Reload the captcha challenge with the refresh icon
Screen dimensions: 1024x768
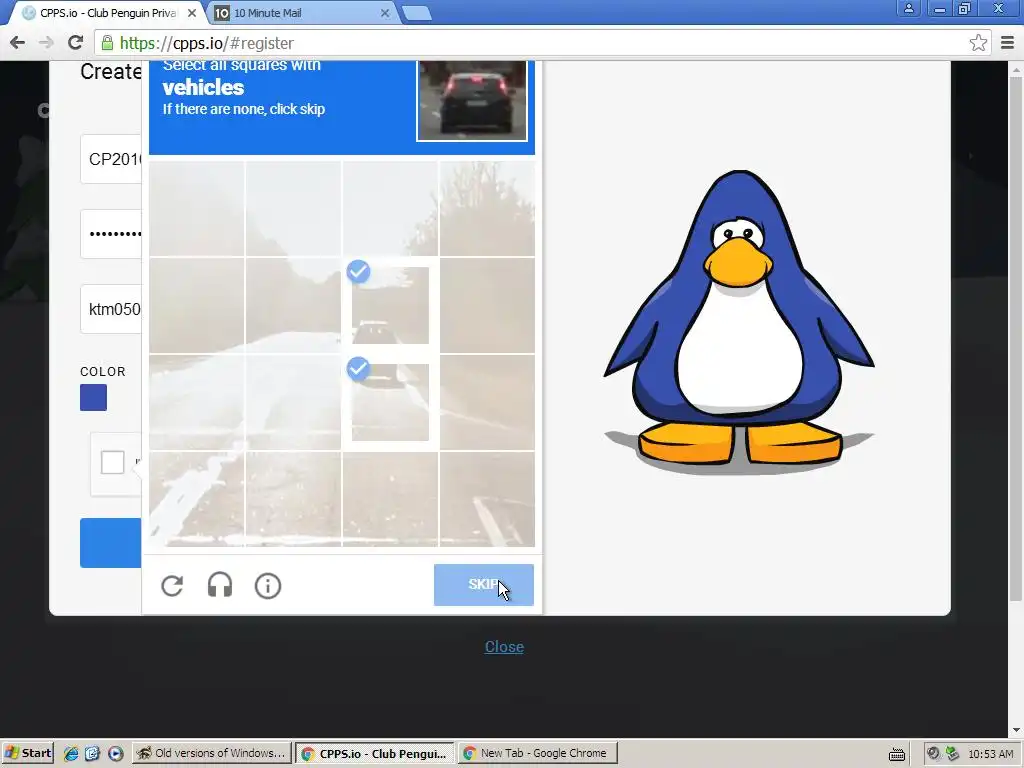pyautogui.click(x=172, y=585)
